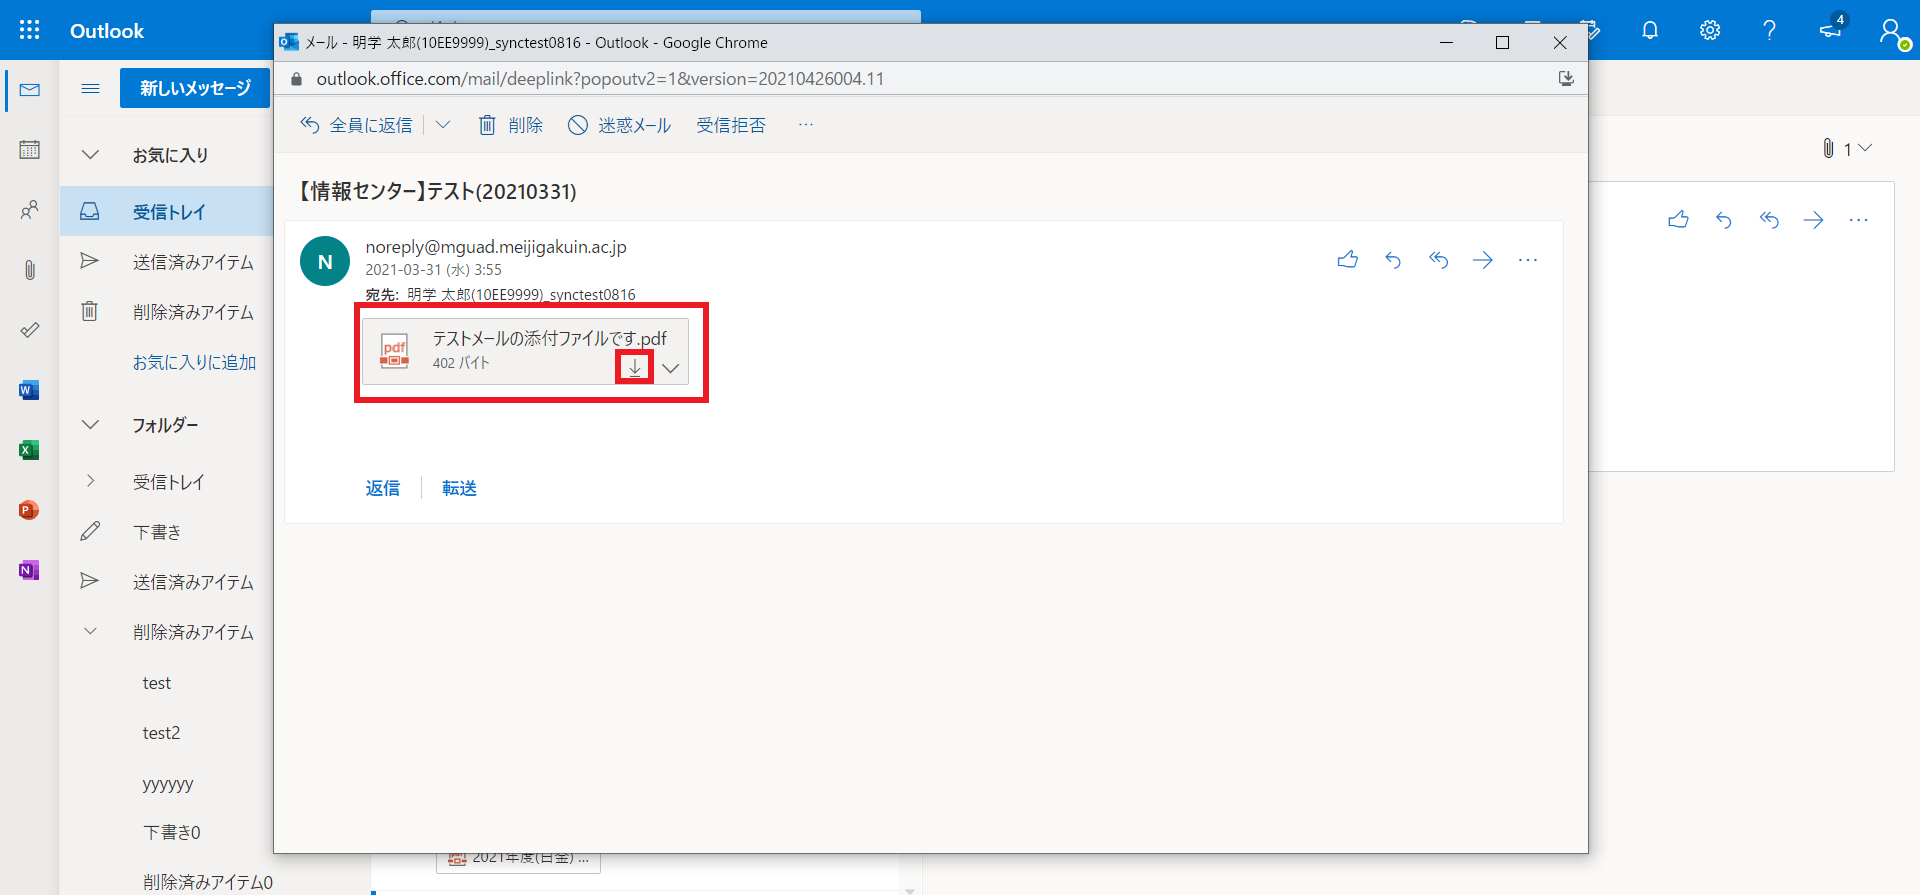
Task: Open the reply-all dropdown arrow
Action: tap(443, 125)
